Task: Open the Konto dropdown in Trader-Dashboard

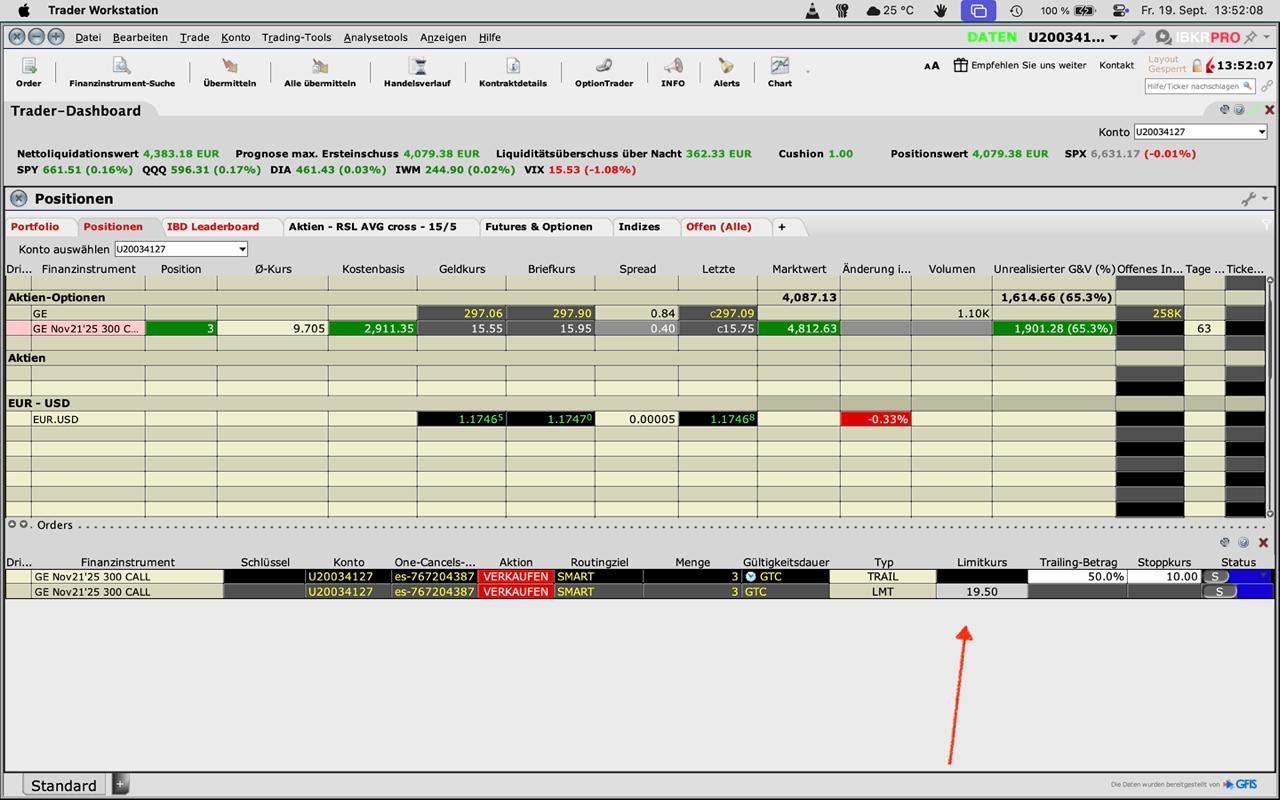Action: pos(1200,132)
